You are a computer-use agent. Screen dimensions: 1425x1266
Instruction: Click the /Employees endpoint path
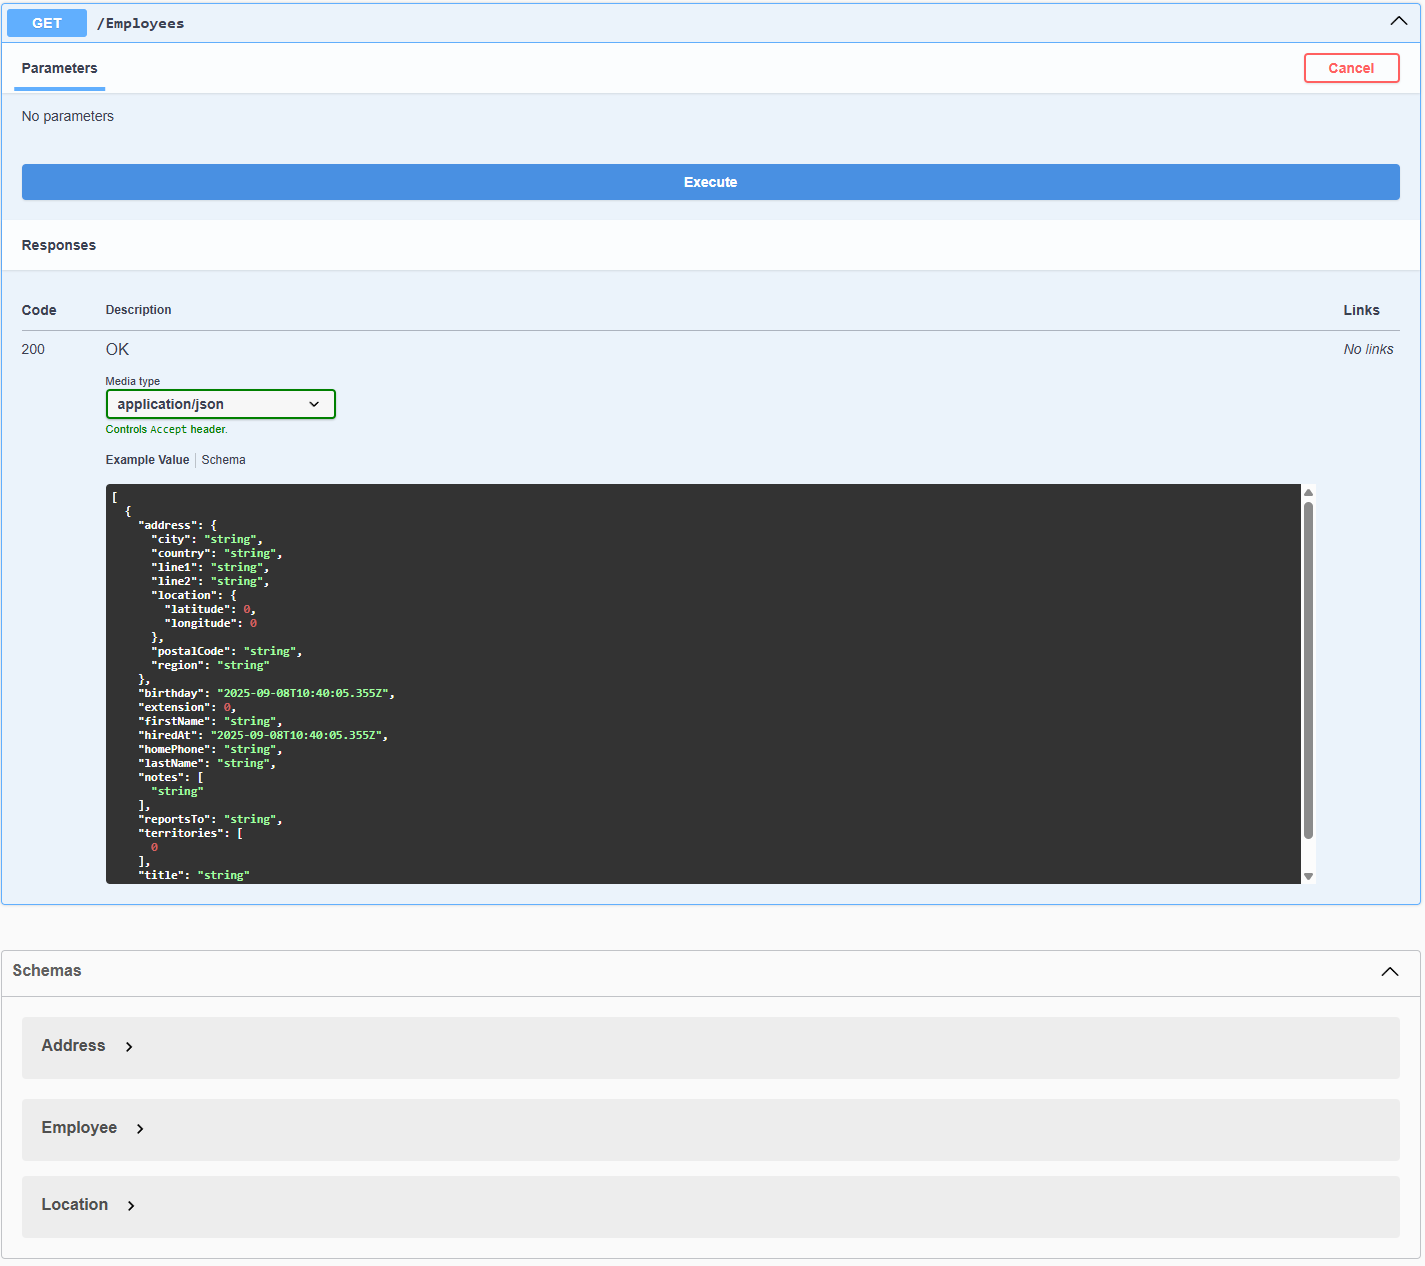140,23
